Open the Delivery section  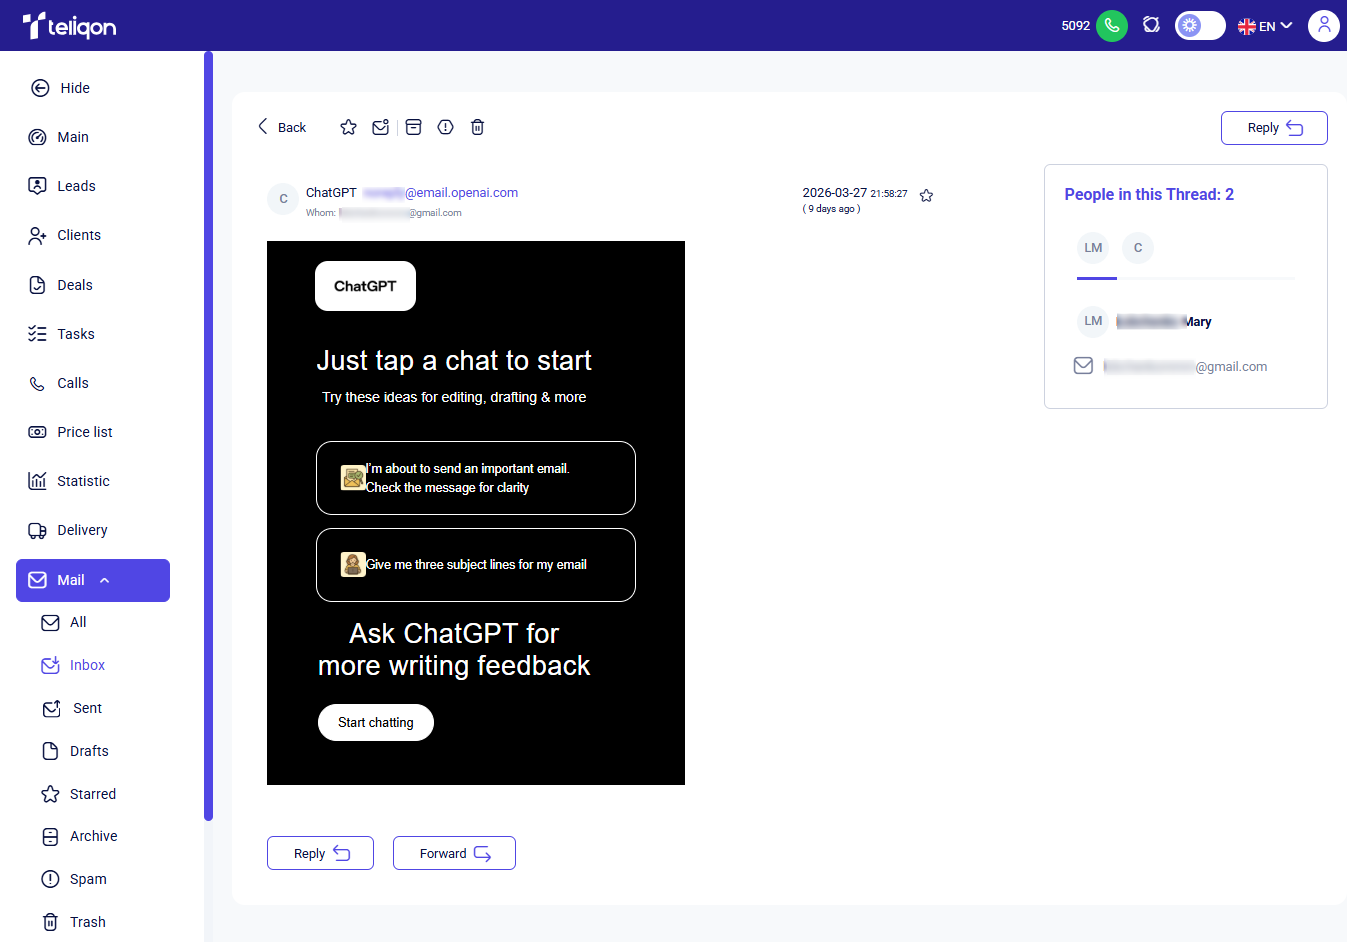click(x=68, y=530)
